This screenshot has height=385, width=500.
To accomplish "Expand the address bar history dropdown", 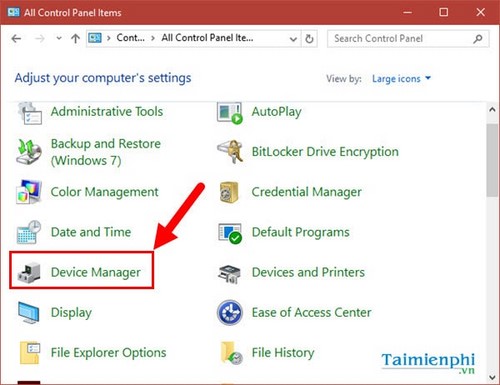I will click(293, 39).
